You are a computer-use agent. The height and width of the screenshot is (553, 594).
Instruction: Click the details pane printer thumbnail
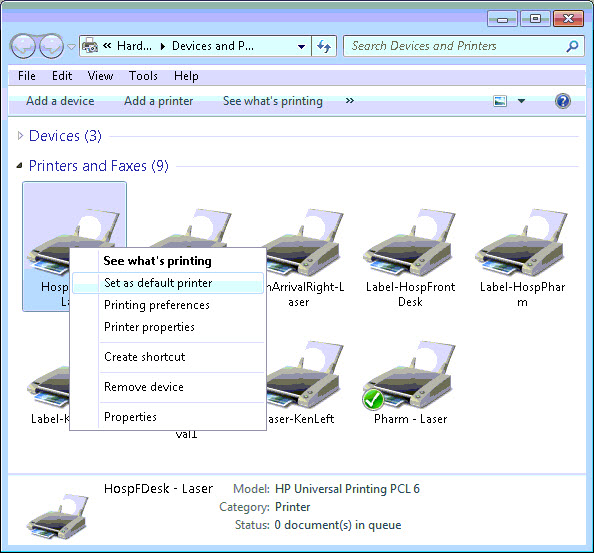point(58,516)
